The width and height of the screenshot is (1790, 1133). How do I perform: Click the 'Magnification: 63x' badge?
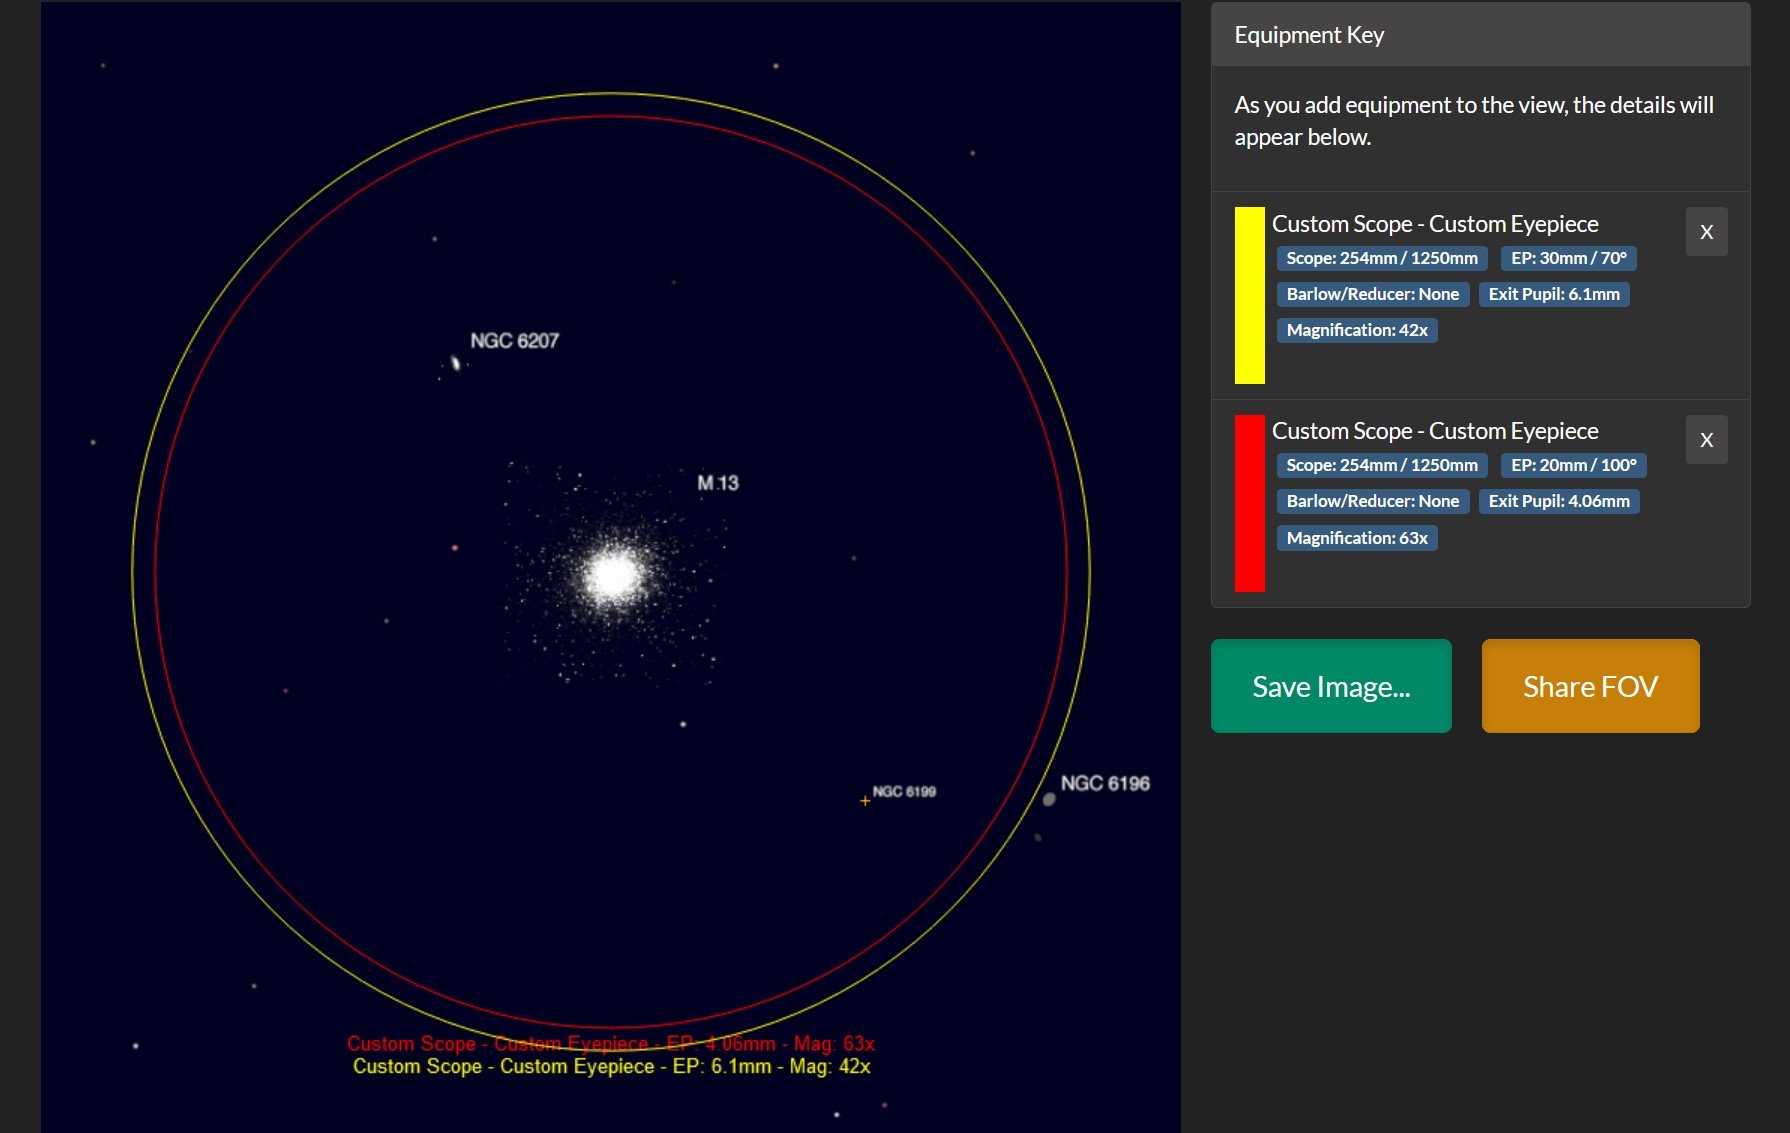pyautogui.click(x=1357, y=538)
